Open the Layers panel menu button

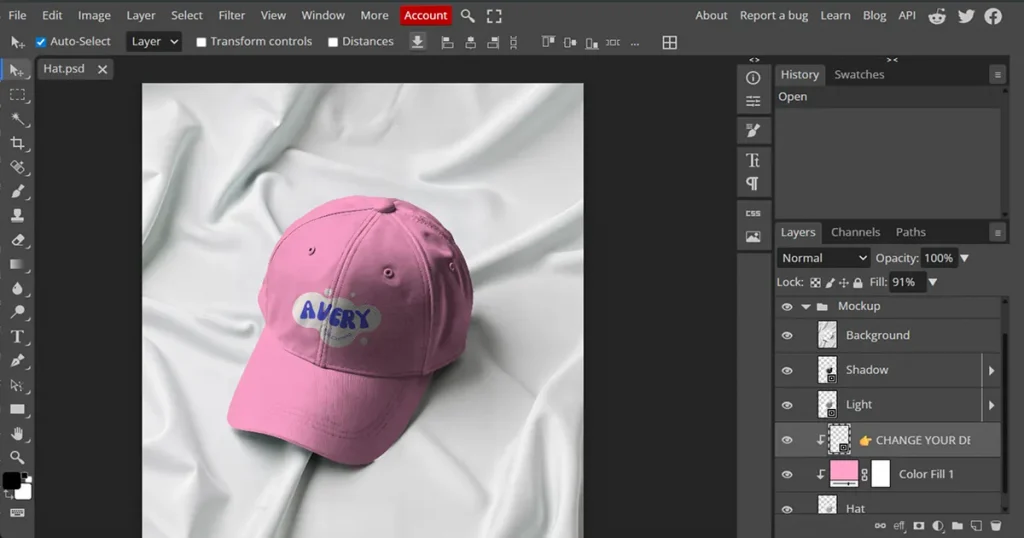pos(997,232)
